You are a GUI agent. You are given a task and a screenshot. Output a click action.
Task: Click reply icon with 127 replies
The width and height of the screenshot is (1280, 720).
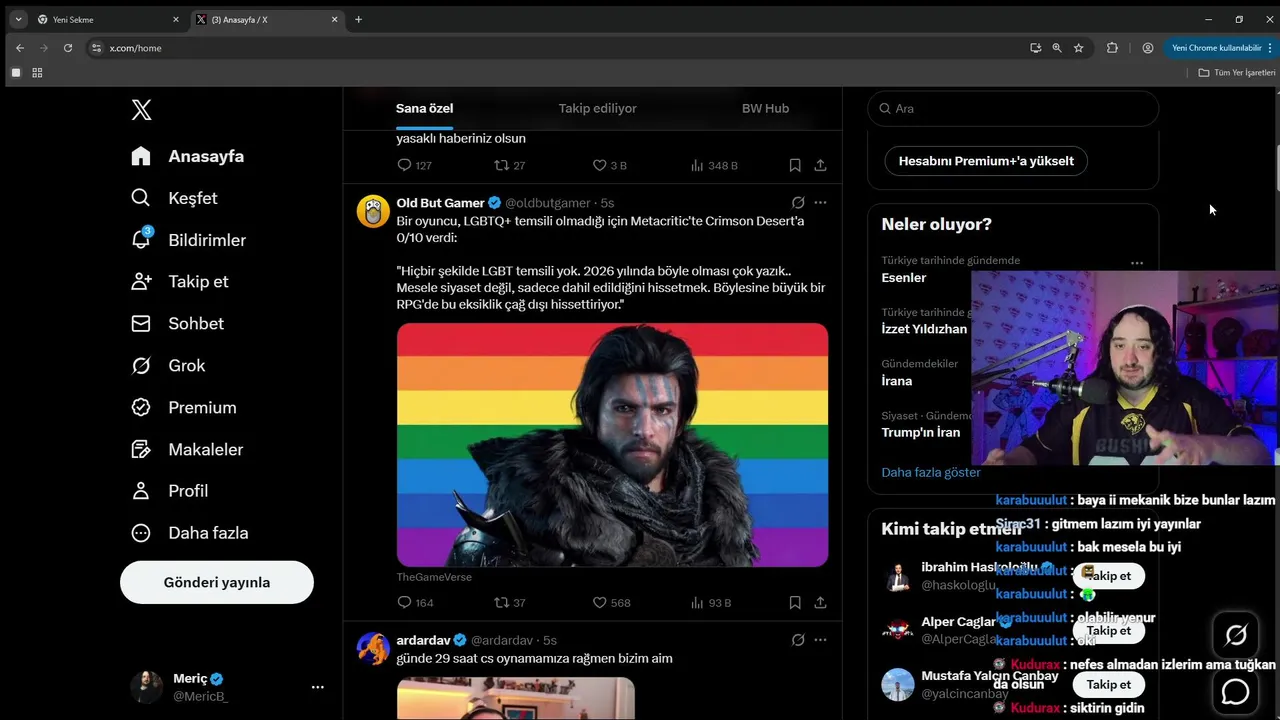click(x=404, y=165)
